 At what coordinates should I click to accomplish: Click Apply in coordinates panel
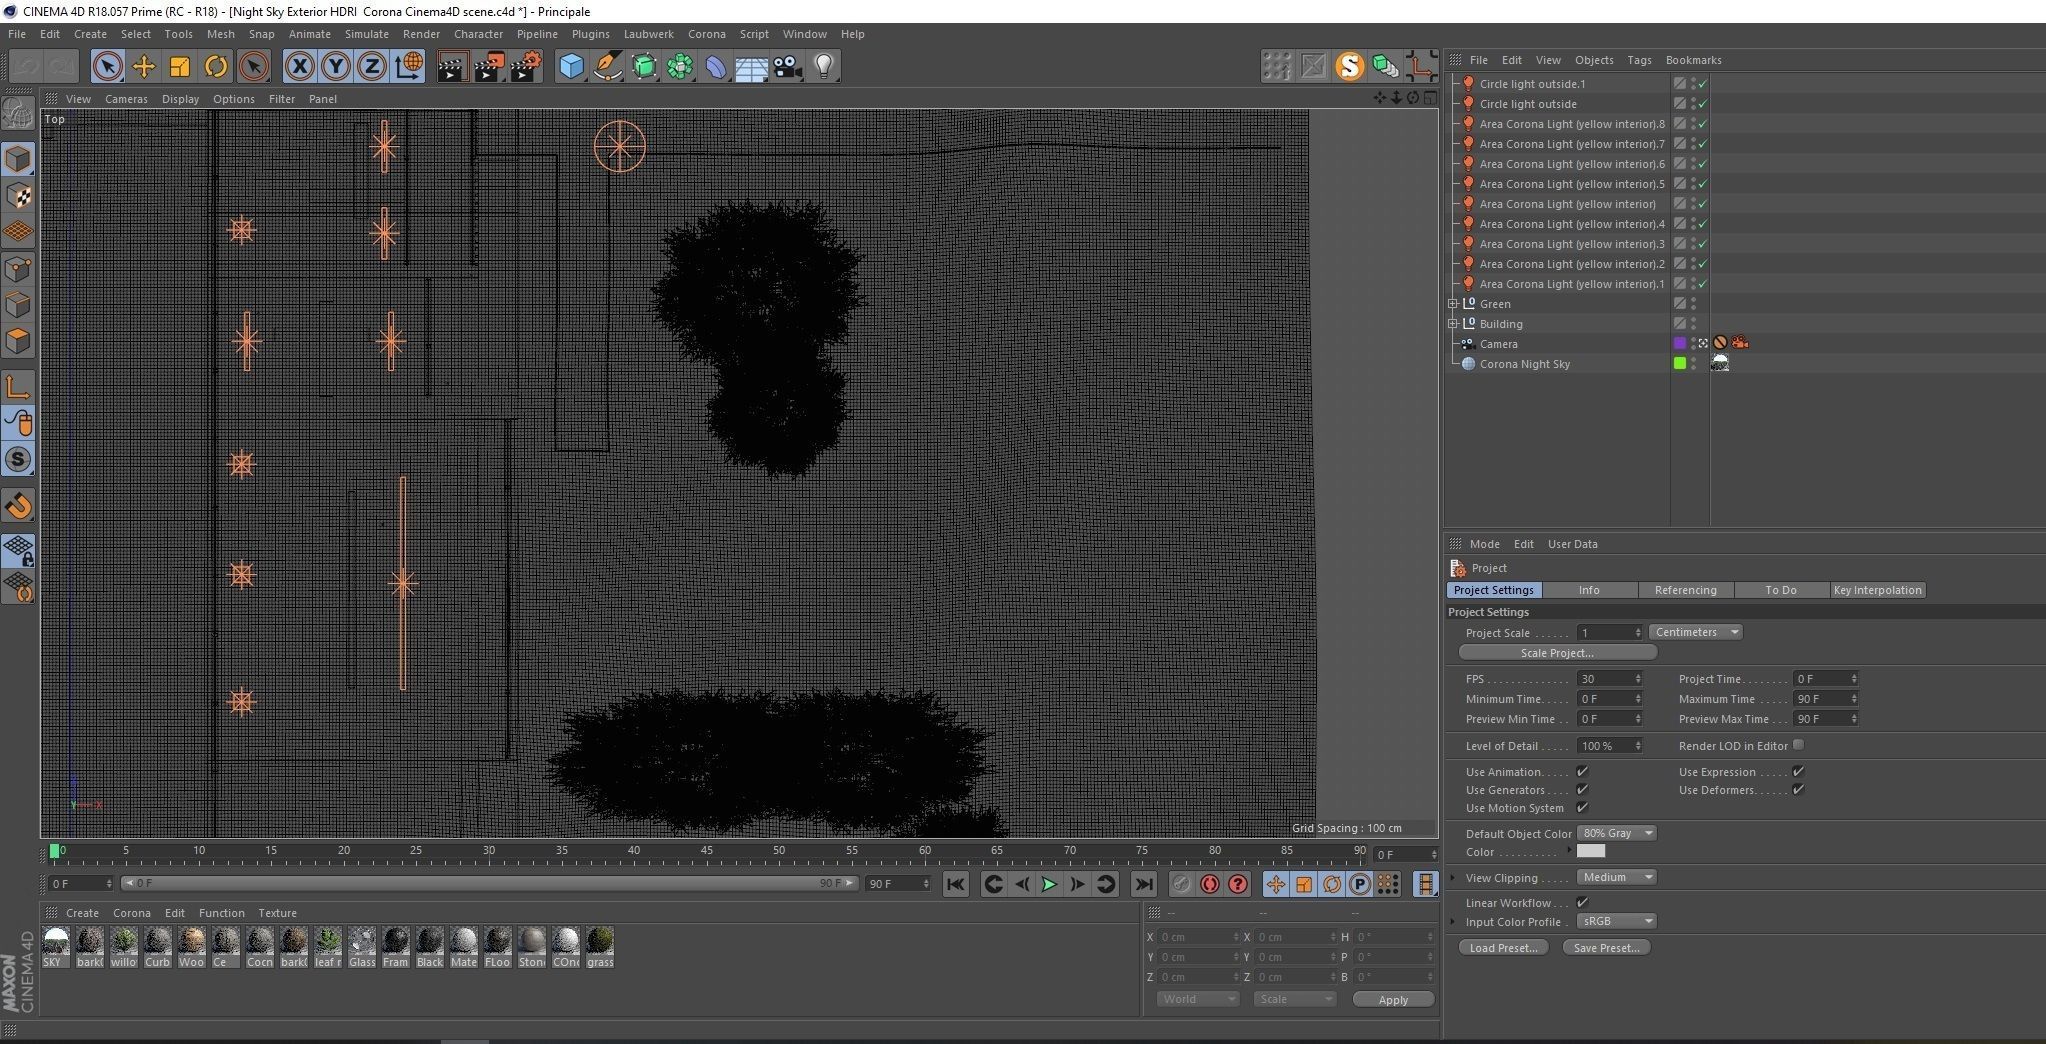click(1393, 999)
